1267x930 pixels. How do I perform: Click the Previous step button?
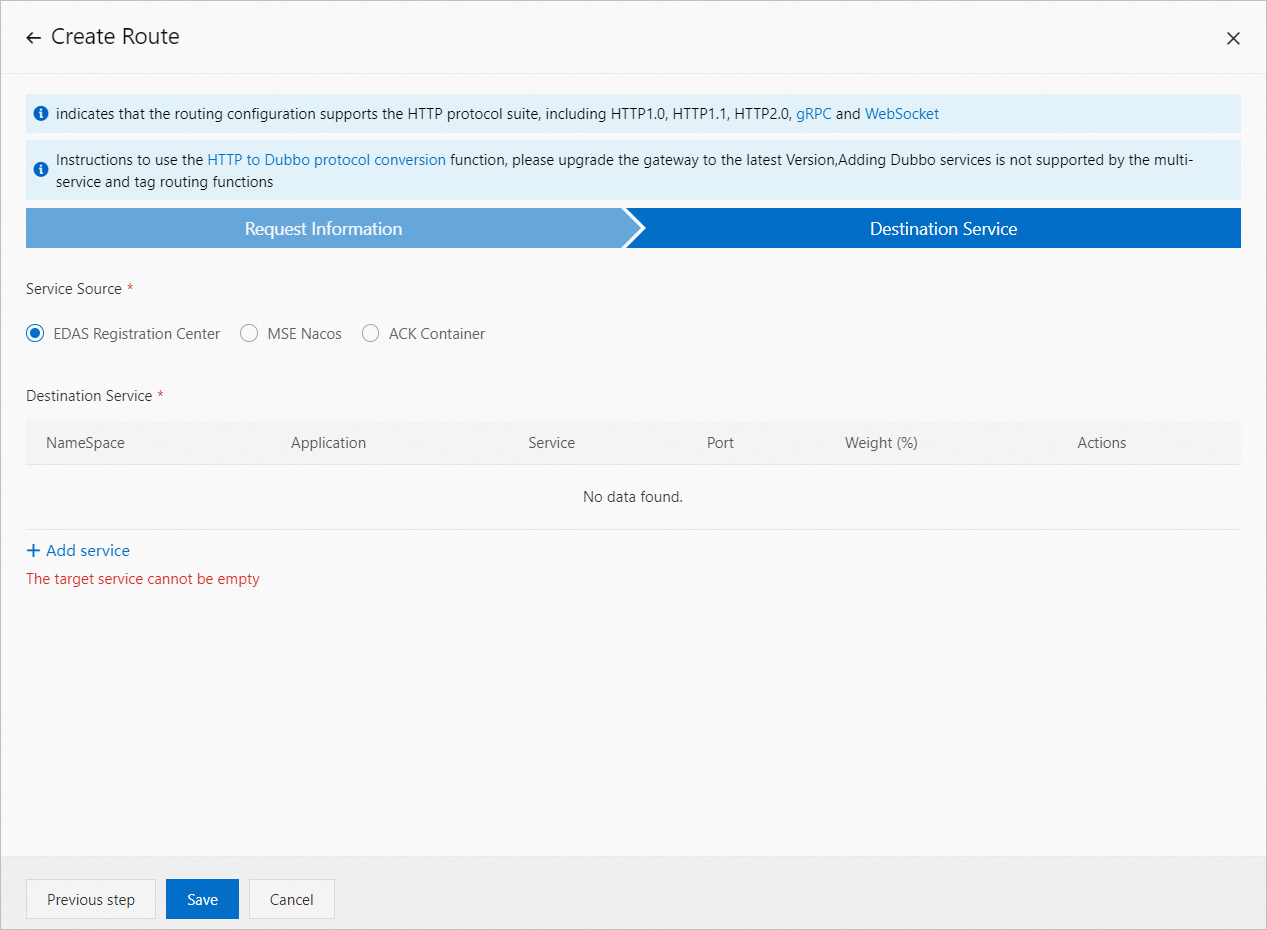click(x=90, y=899)
